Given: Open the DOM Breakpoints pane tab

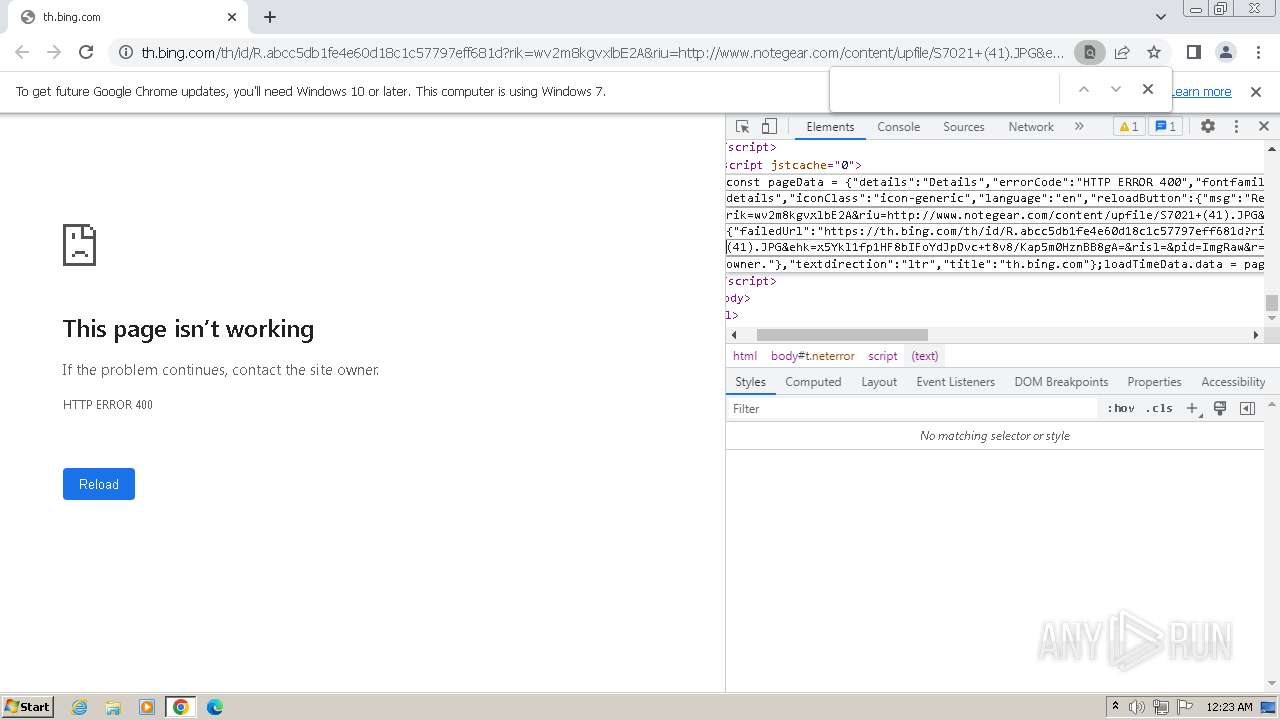Looking at the screenshot, I should coord(1061,382).
